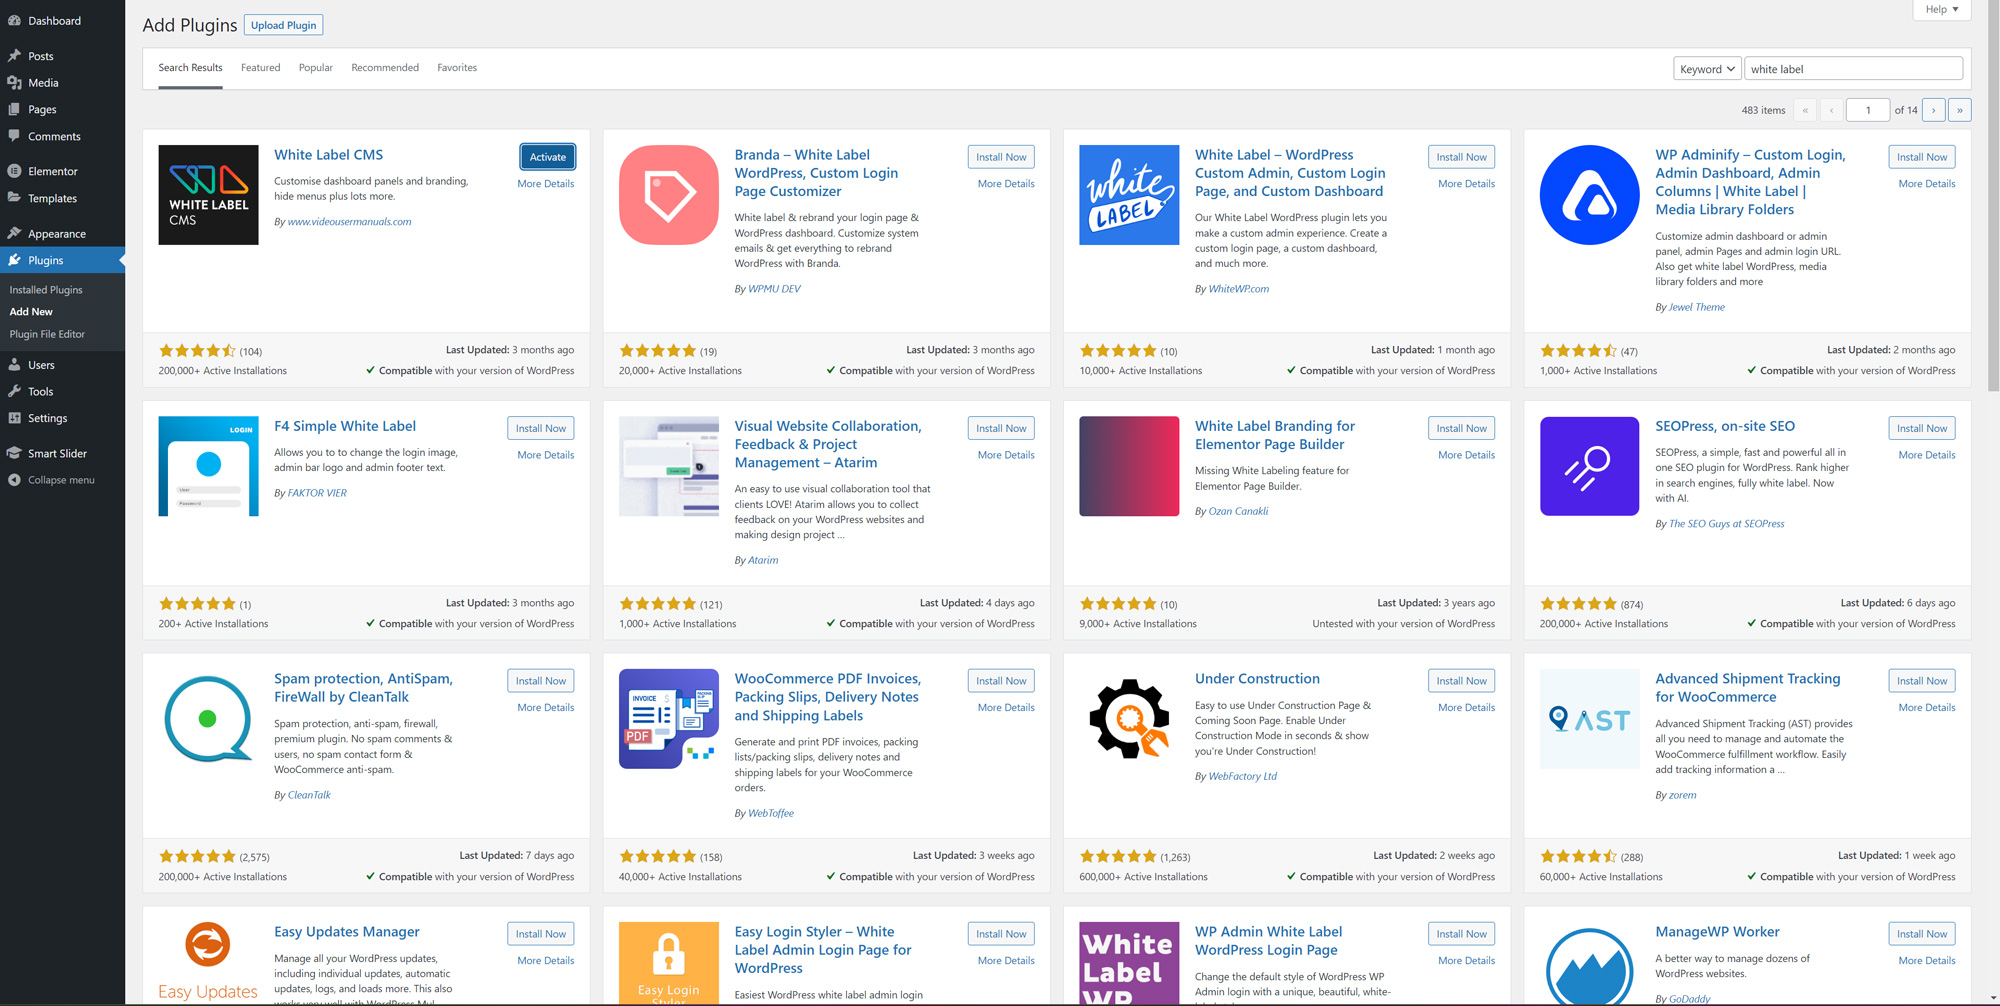Jump to the last results page
The image size is (2000, 1006).
[1959, 110]
